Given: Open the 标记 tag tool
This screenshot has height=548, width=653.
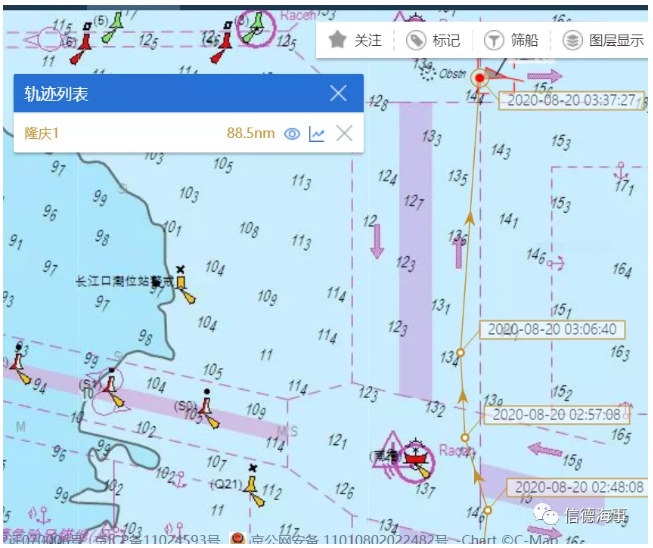Looking at the screenshot, I should tap(434, 40).
